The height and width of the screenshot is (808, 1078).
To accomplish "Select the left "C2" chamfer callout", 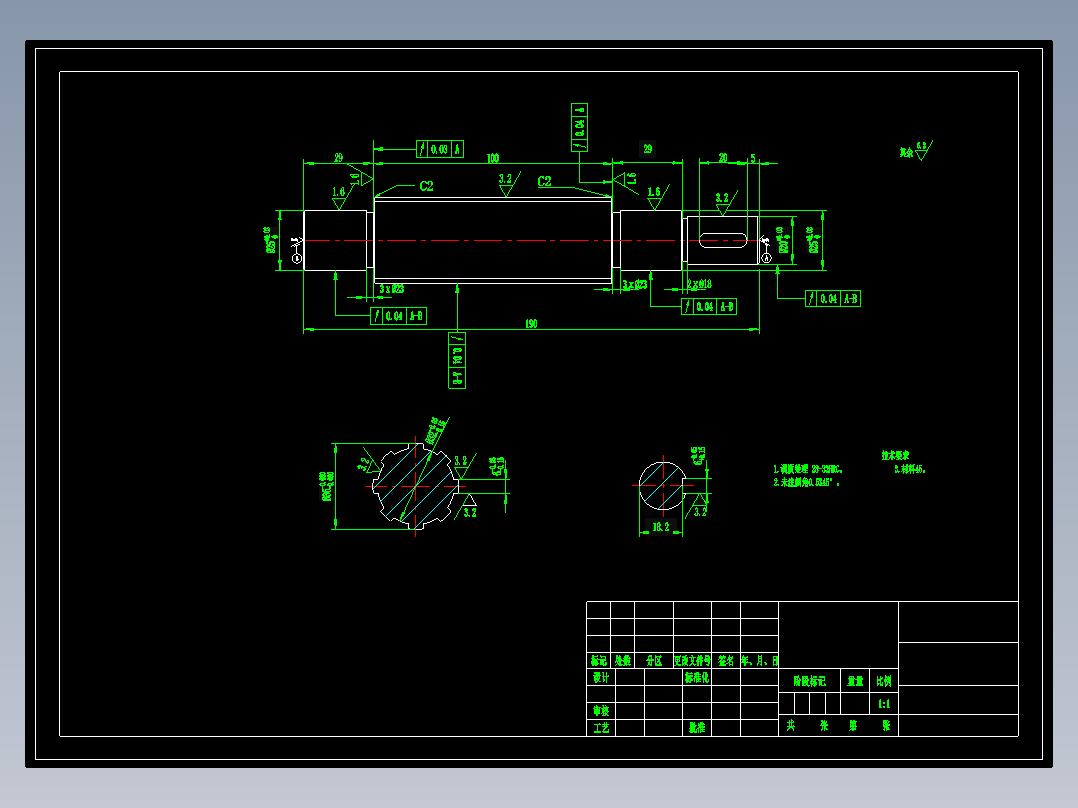I will click(x=426, y=186).
